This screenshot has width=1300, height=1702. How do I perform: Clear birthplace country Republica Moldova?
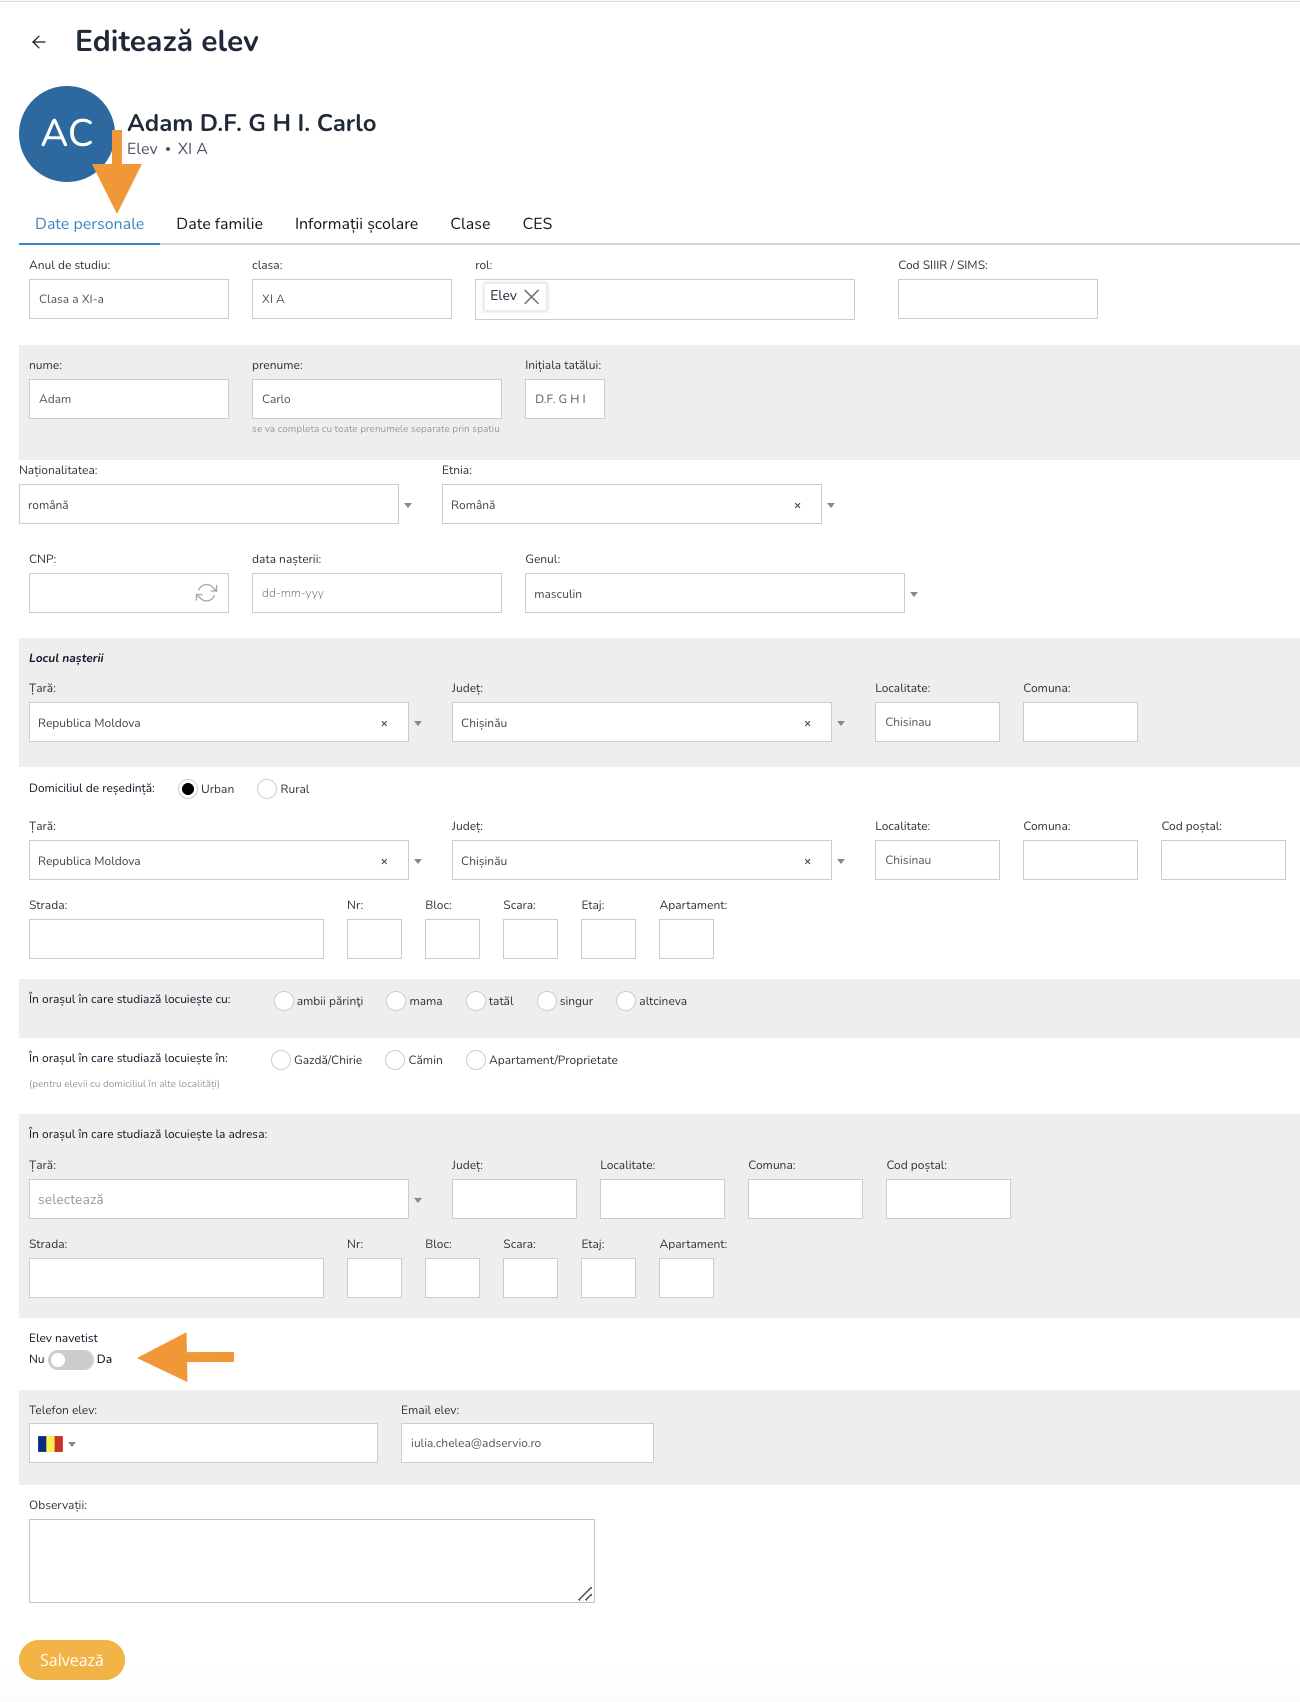pyautogui.click(x=384, y=723)
